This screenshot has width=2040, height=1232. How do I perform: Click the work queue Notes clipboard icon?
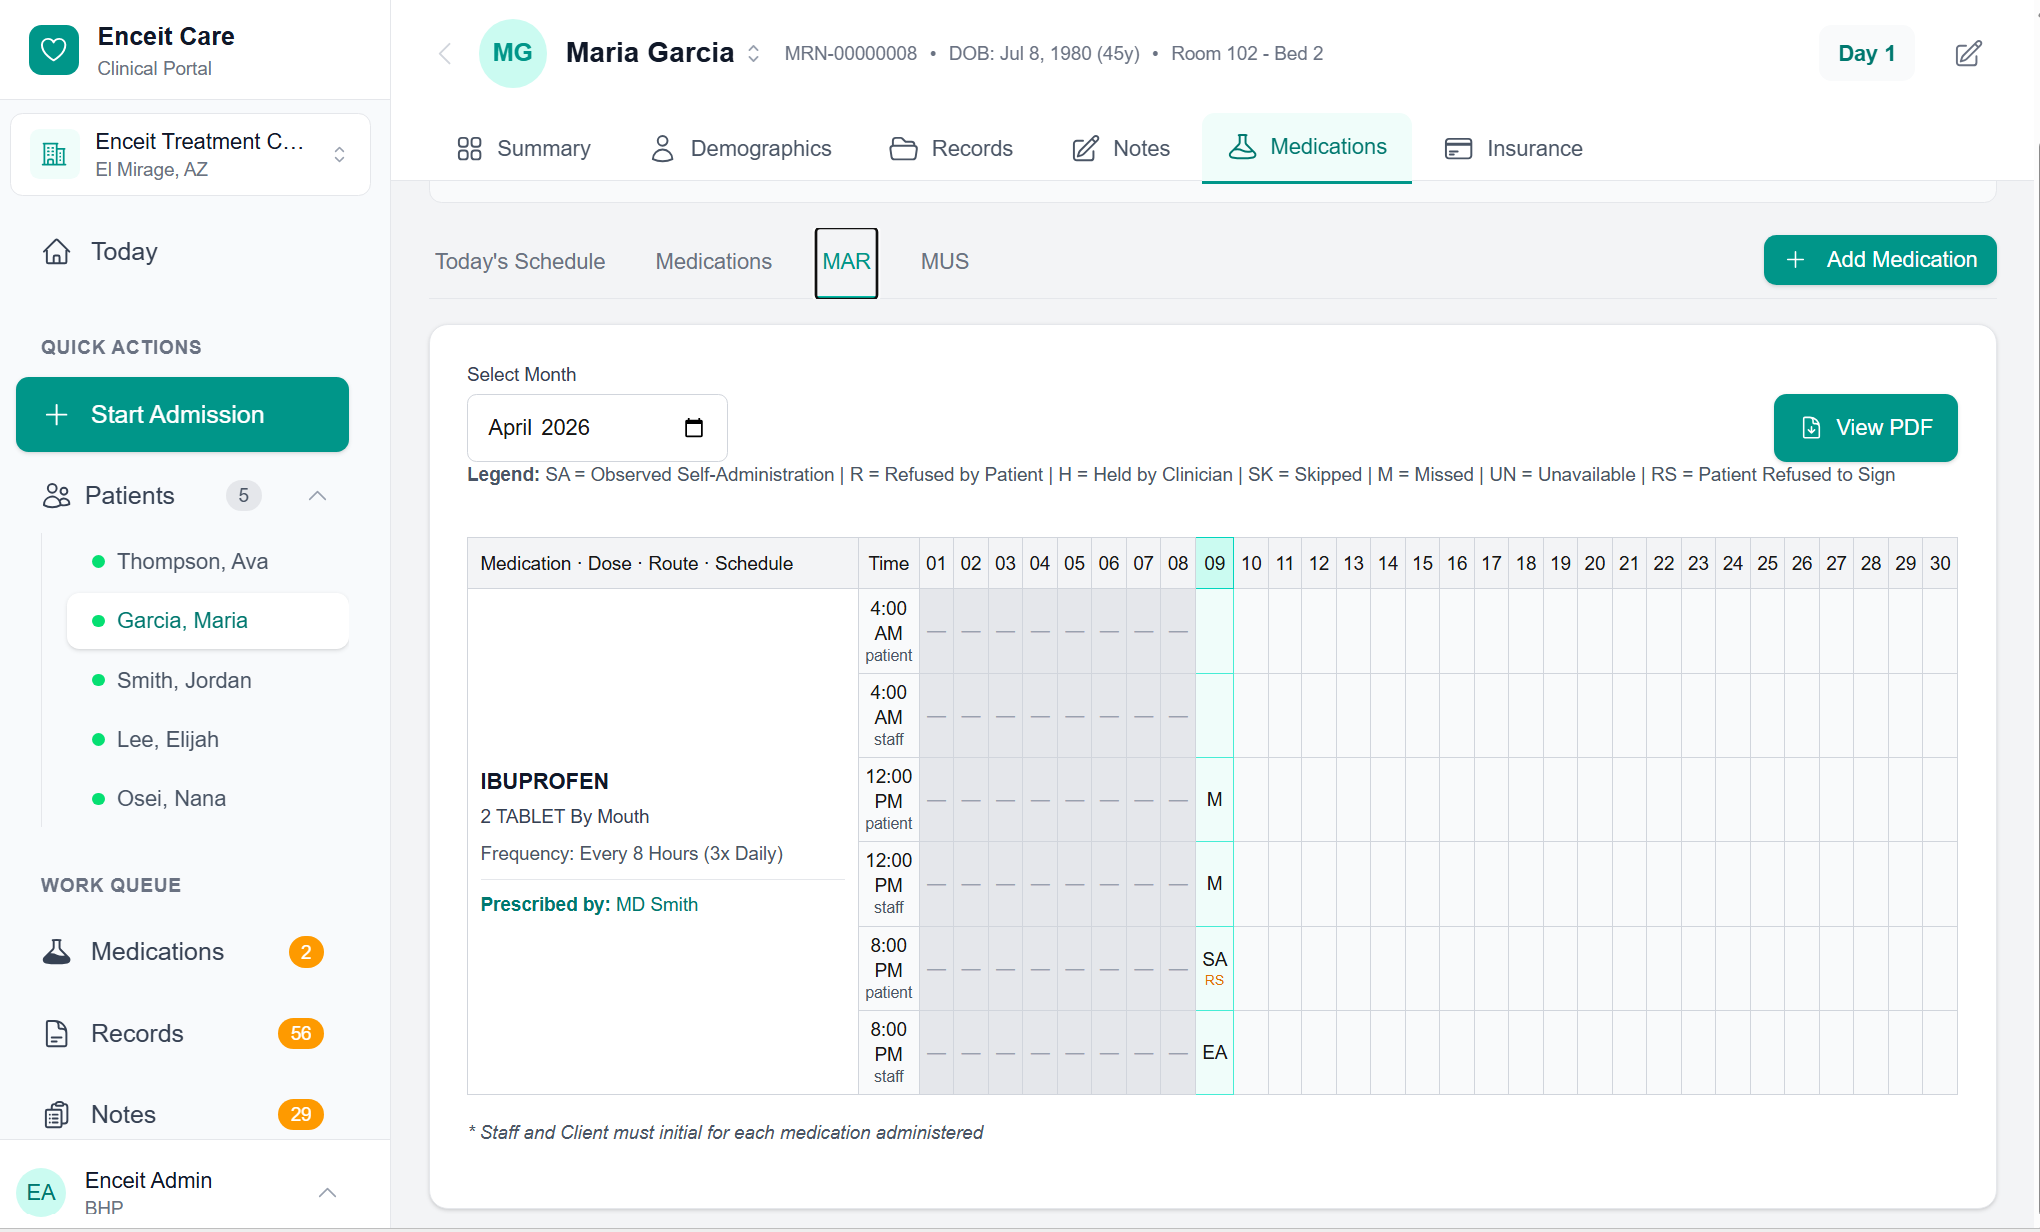click(57, 1114)
